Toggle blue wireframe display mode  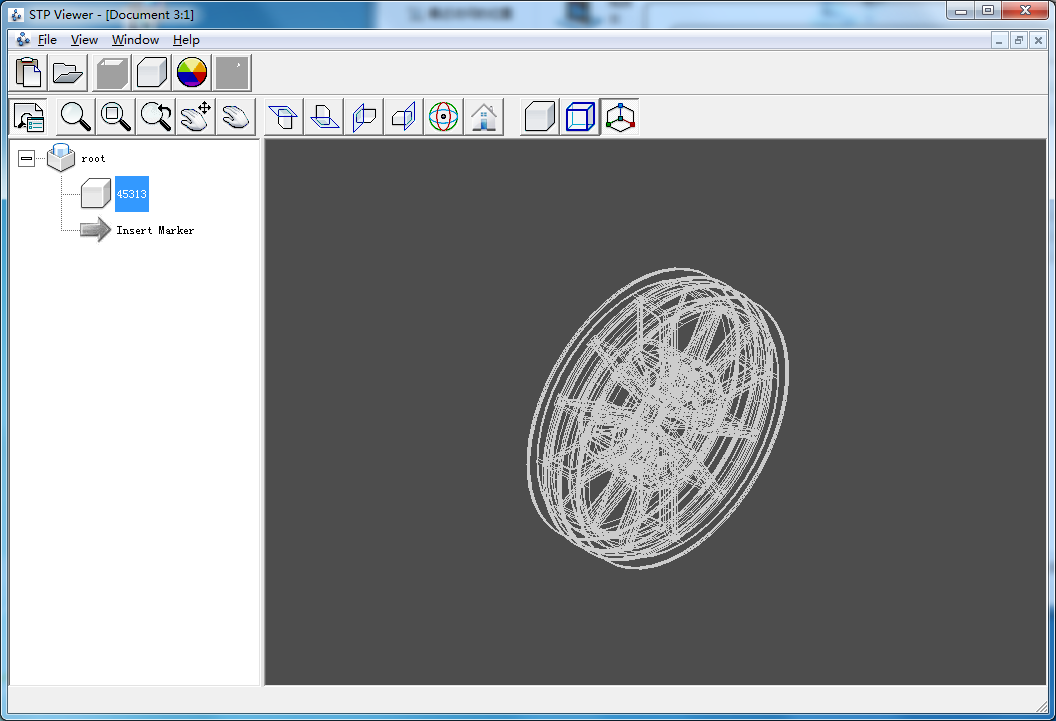pos(580,116)
